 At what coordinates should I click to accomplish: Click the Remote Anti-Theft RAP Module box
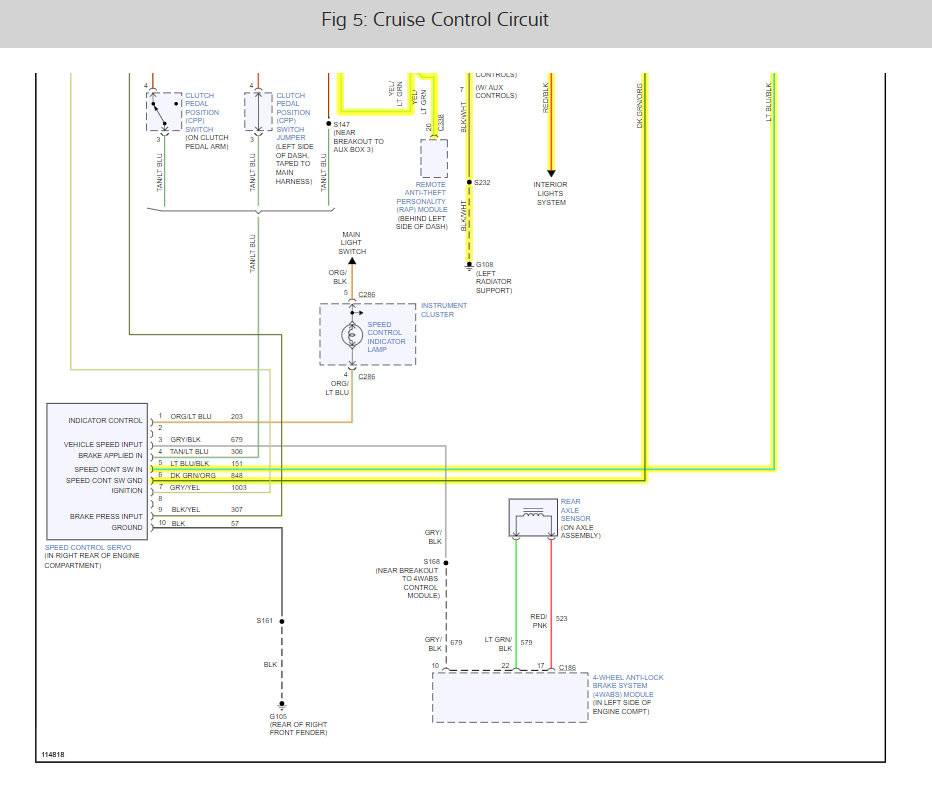click(x=432, y=157)
